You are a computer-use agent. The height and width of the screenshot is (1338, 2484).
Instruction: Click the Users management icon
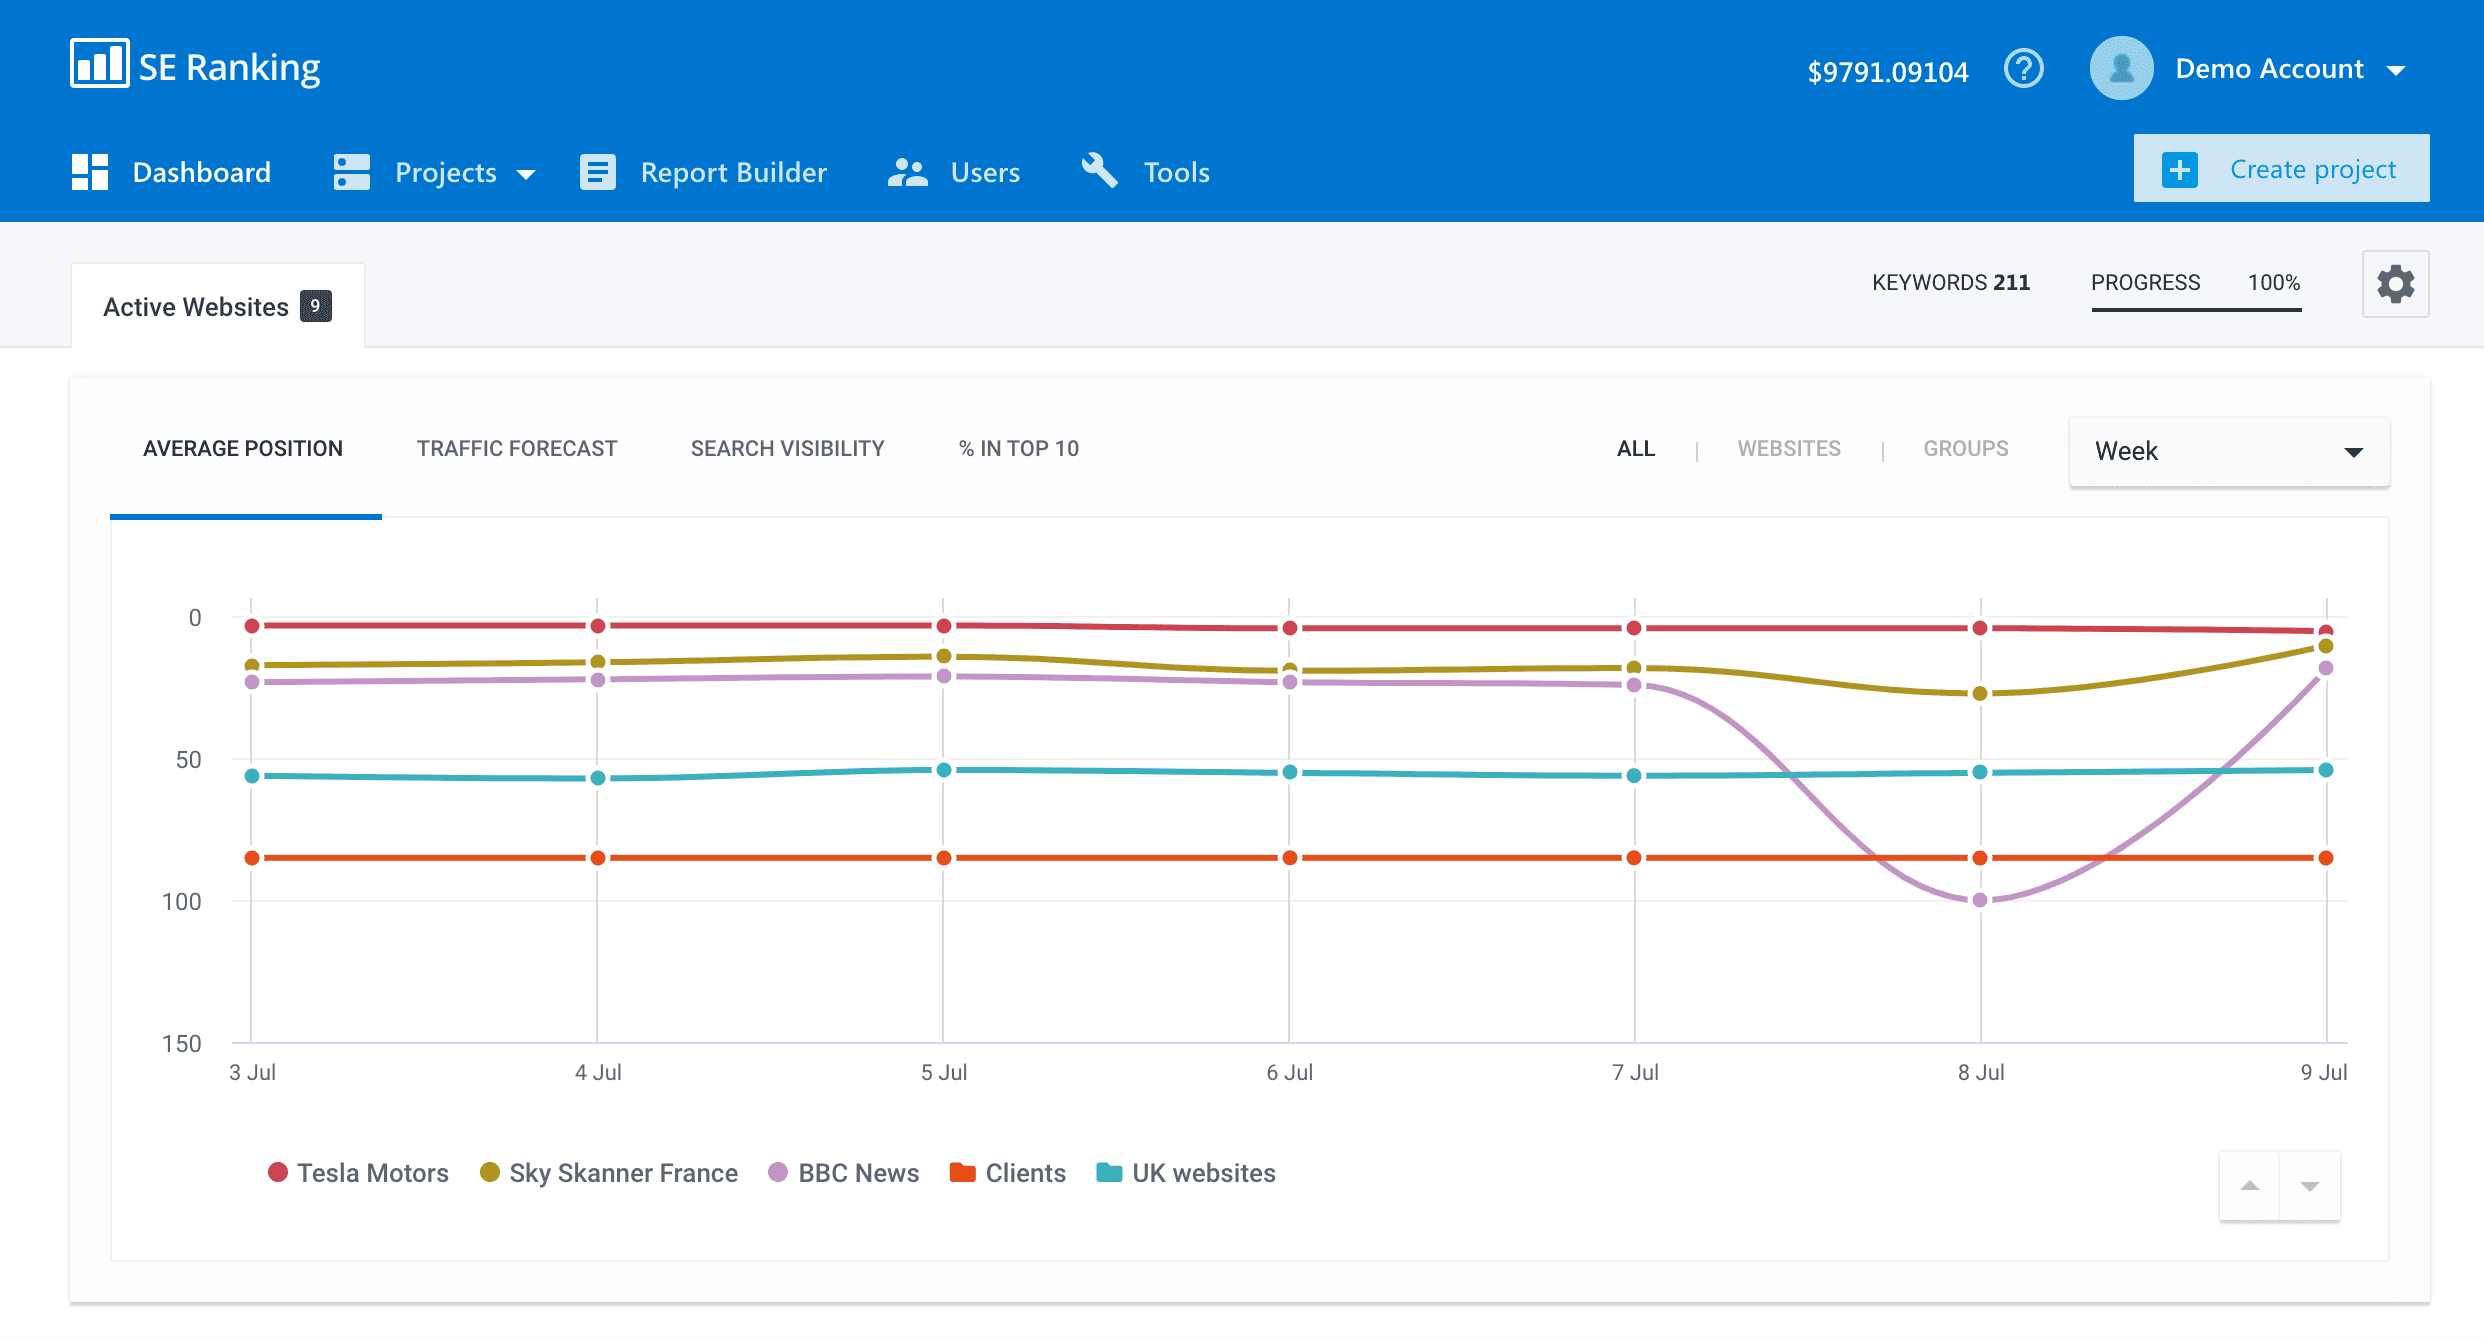908,170
